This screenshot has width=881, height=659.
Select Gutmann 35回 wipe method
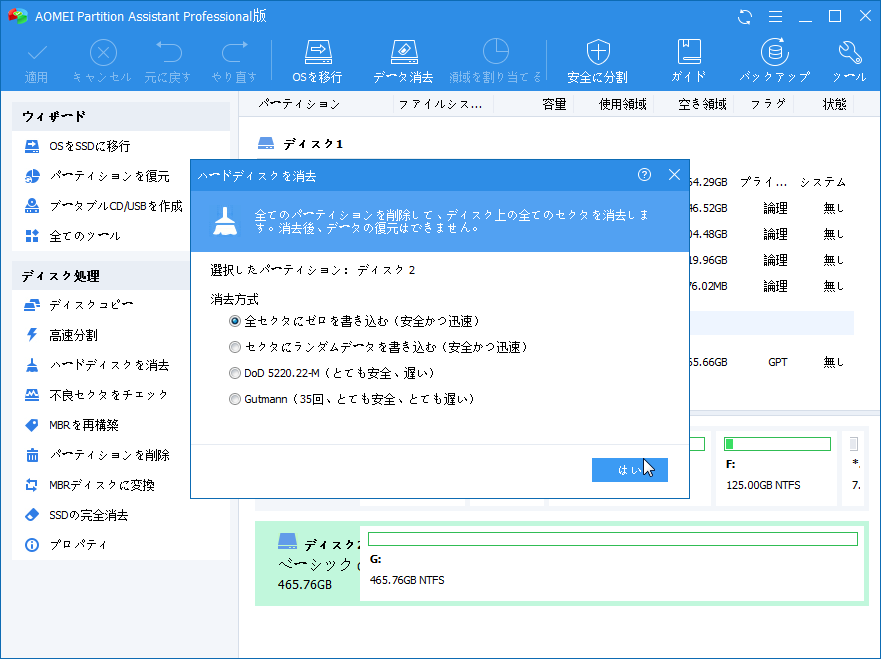235,399
